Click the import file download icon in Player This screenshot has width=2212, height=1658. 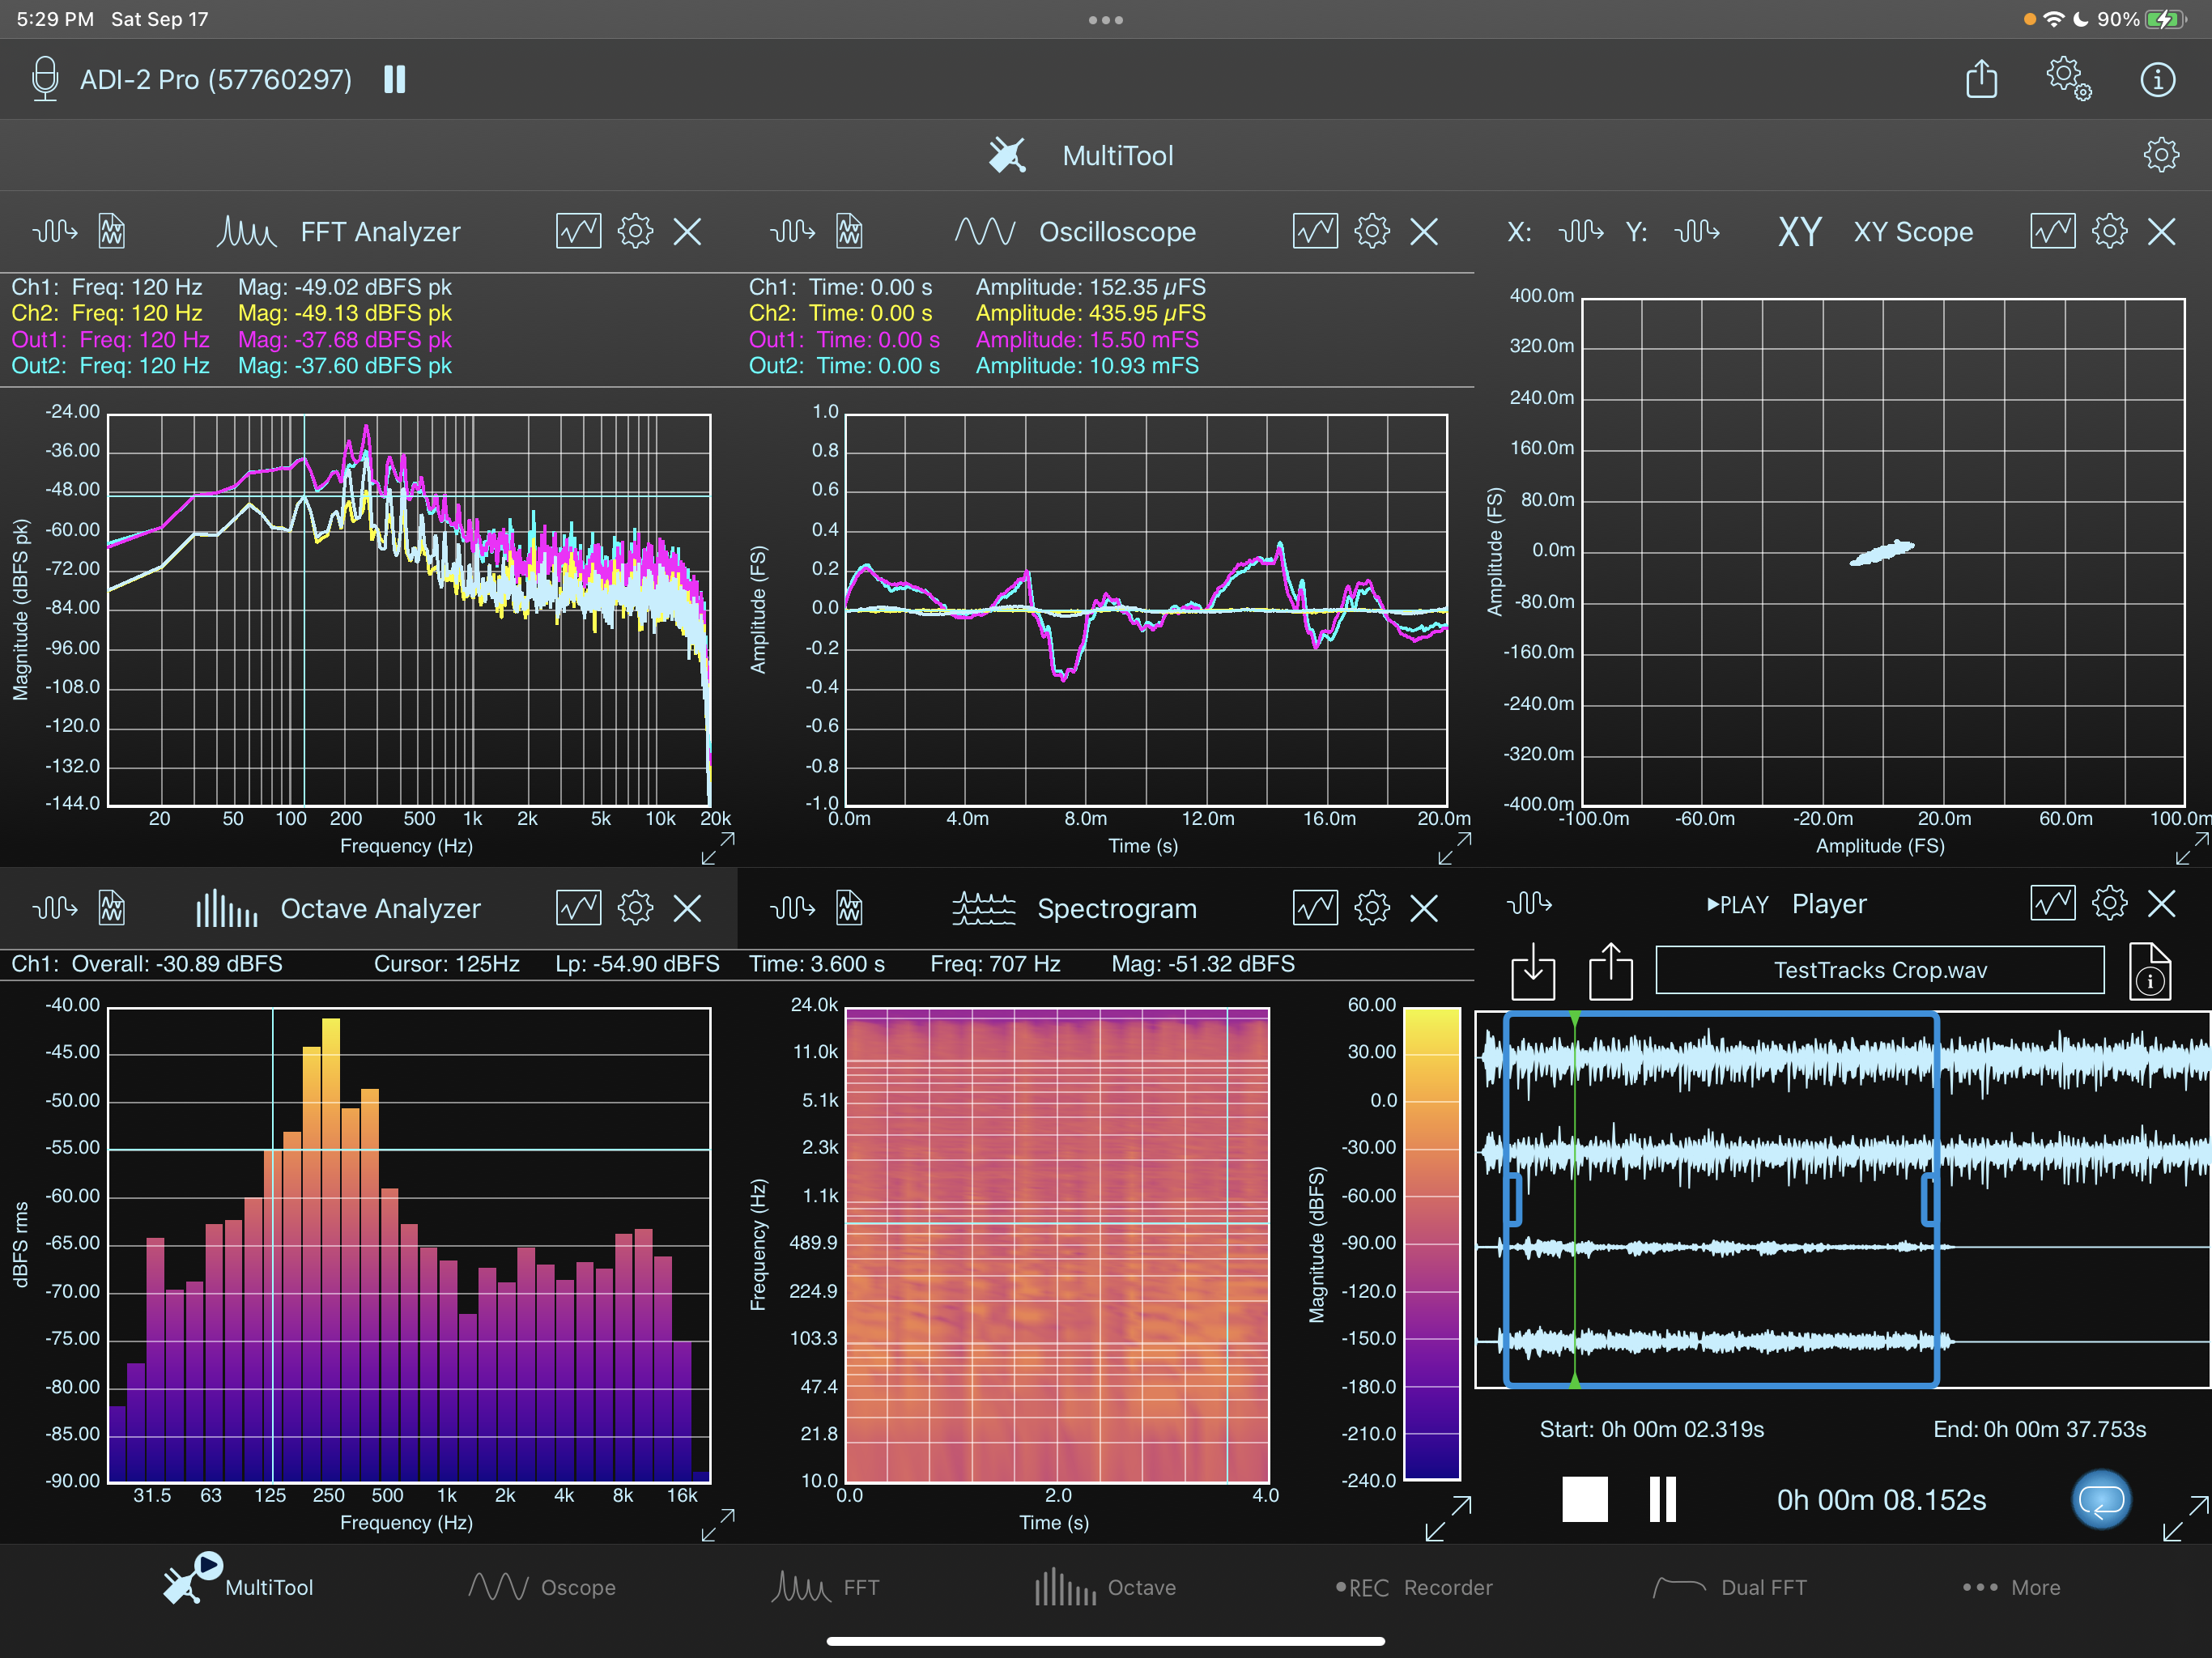point(1532,970)
